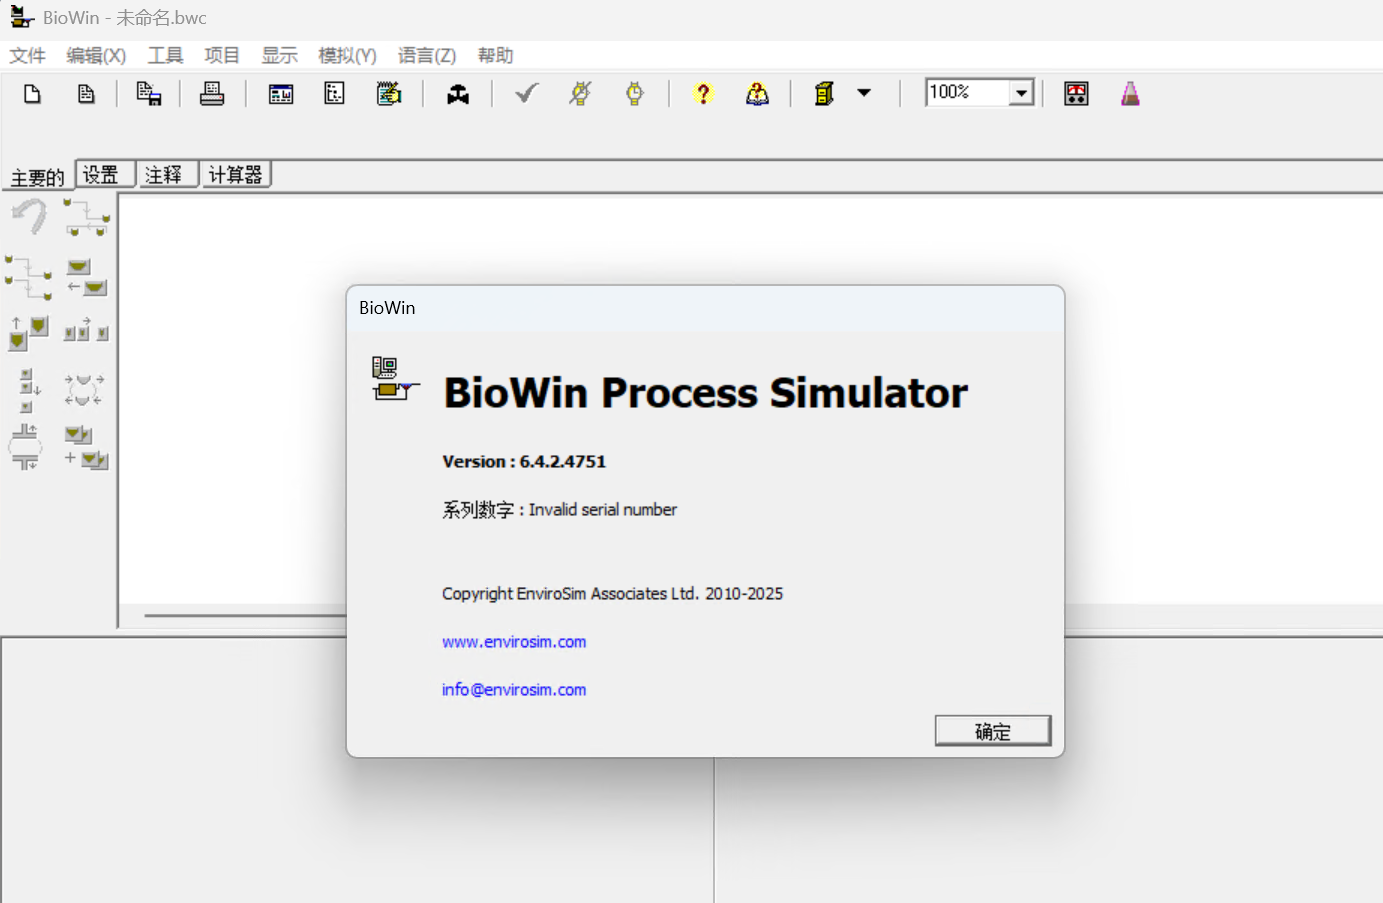1383x903 pixels.
Task: Click the notepad with pencil toolbar icon
Action: click(x=389, y=94)
